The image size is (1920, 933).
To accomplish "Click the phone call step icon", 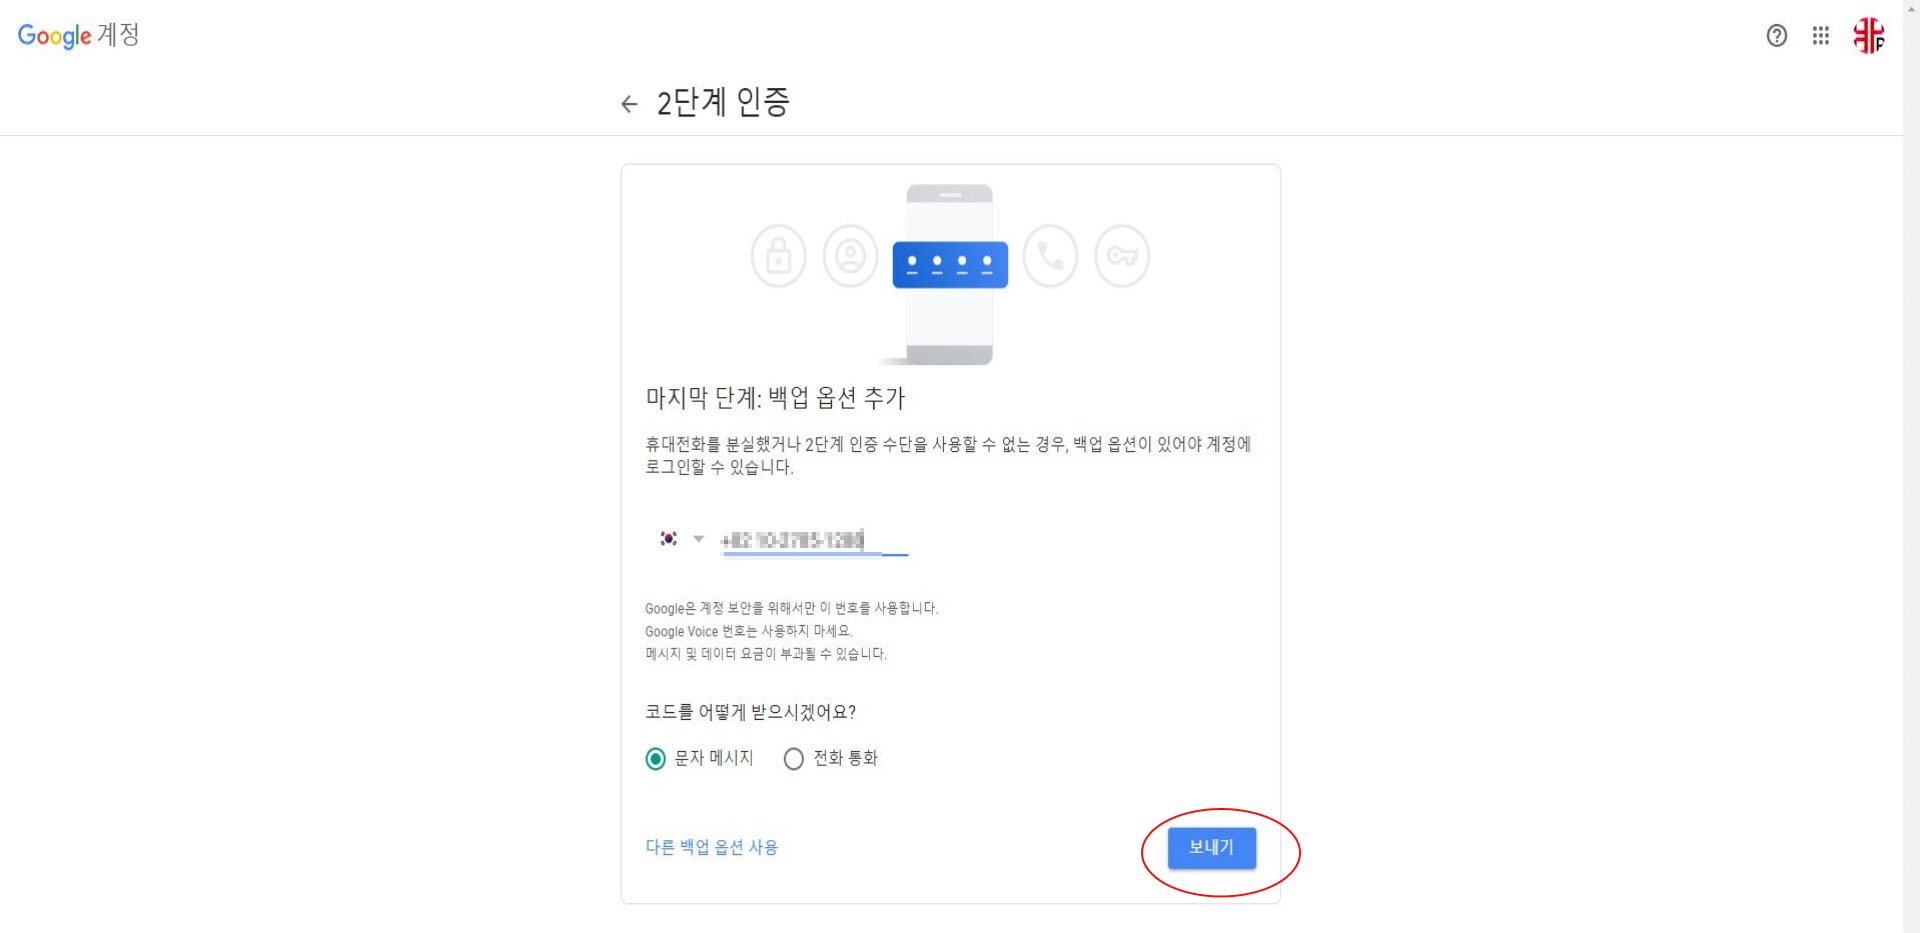I will coord(1050,256).
